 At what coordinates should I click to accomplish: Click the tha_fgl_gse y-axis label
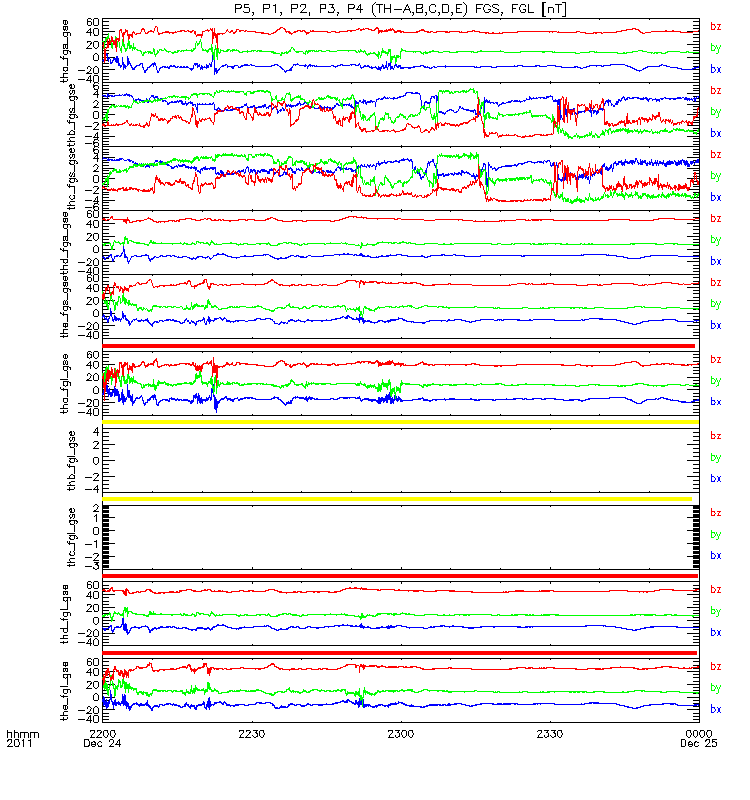pyautogui.click(x=65, y=384)
